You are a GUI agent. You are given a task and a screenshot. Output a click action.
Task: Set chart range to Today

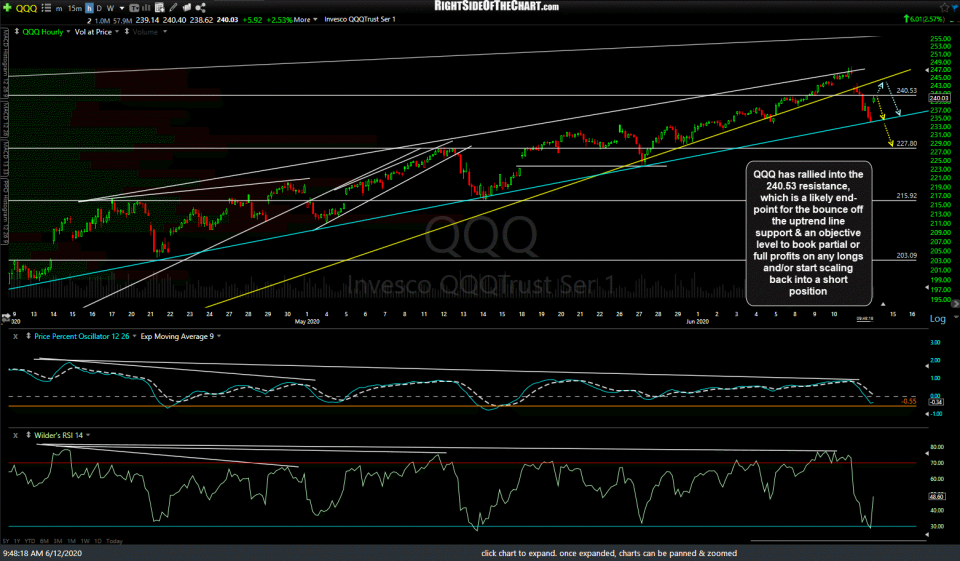pos(114,541)
